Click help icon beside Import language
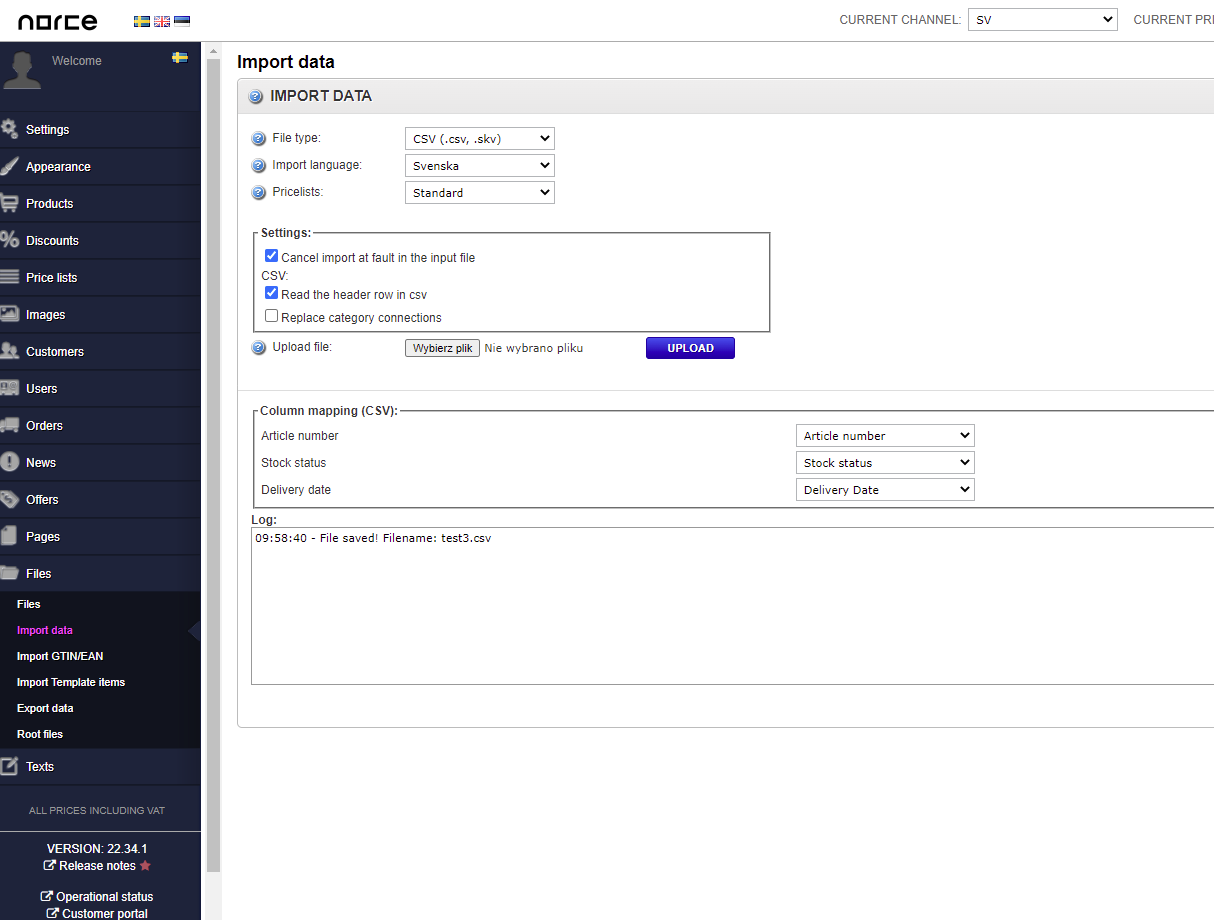The image size is (1214, 920). click(258, 166)
